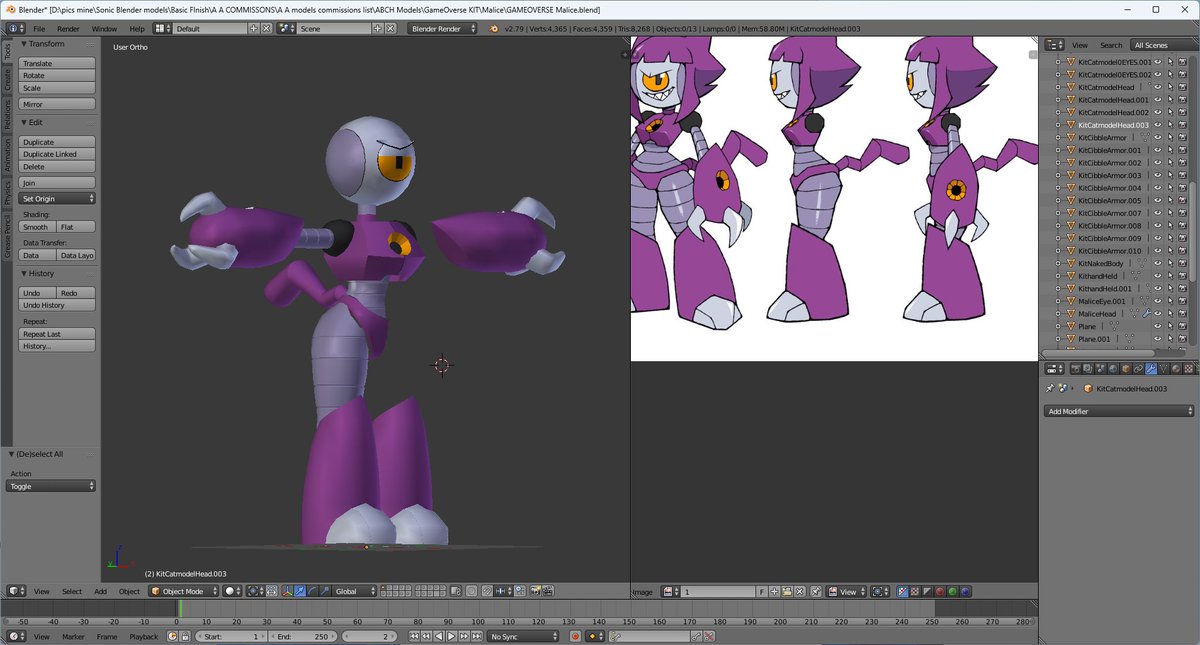Play animation forward
Viewport: 1200px width, 645px height.
pos(451,636)
